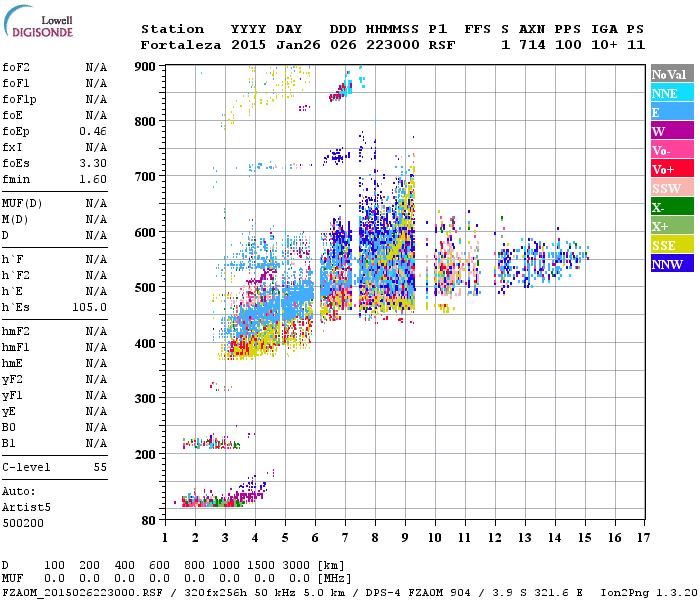Image resolution: width=700 pixels, height=600 pixels.
Task: Click the 3000 distance value in D row
Action: 296,566
